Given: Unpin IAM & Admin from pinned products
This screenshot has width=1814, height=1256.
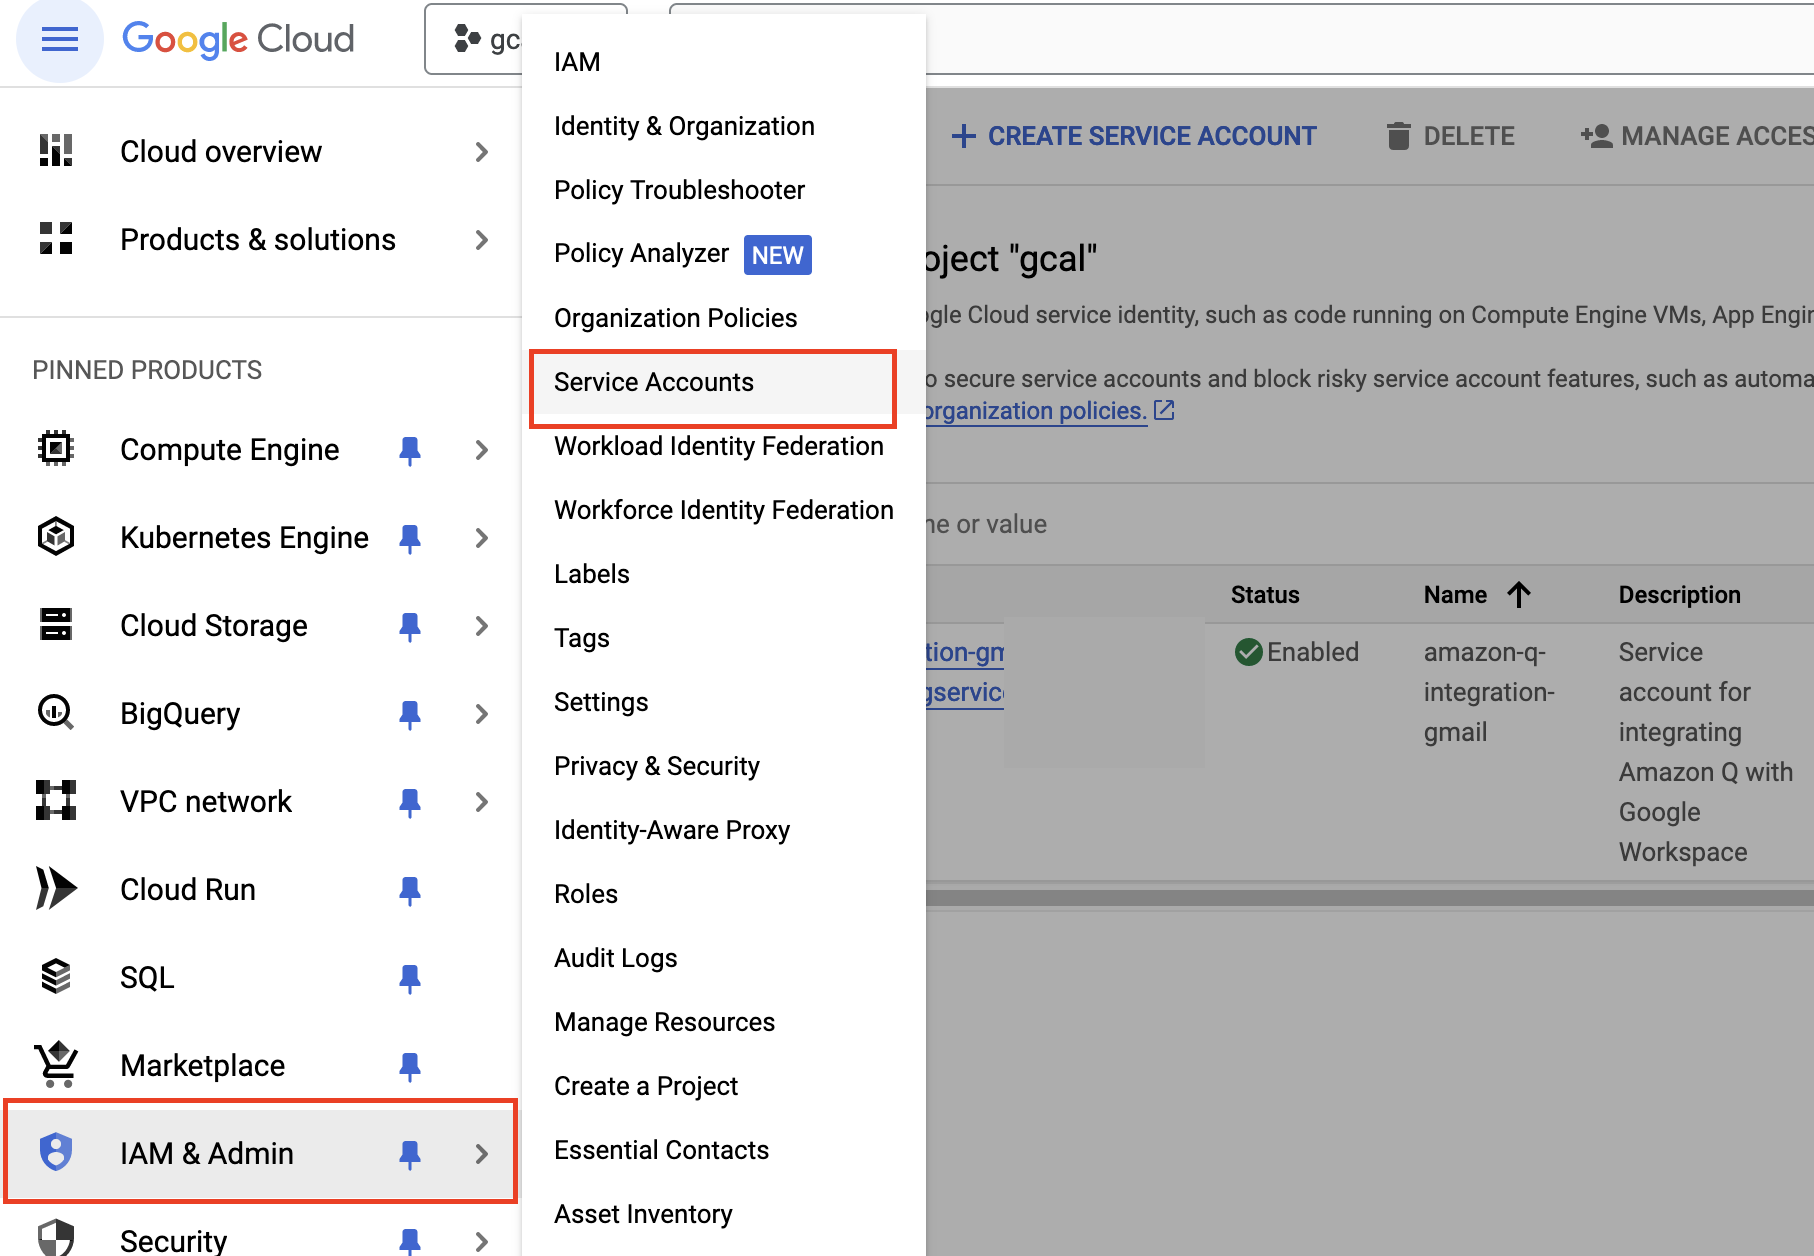Looking at the screenshot, I should point(410,1154).
